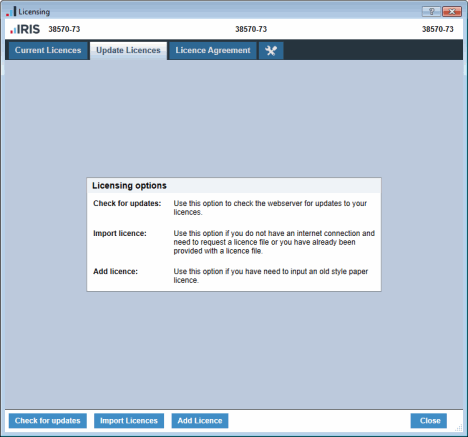Click the Import Licences button

[x=129, y=421]
